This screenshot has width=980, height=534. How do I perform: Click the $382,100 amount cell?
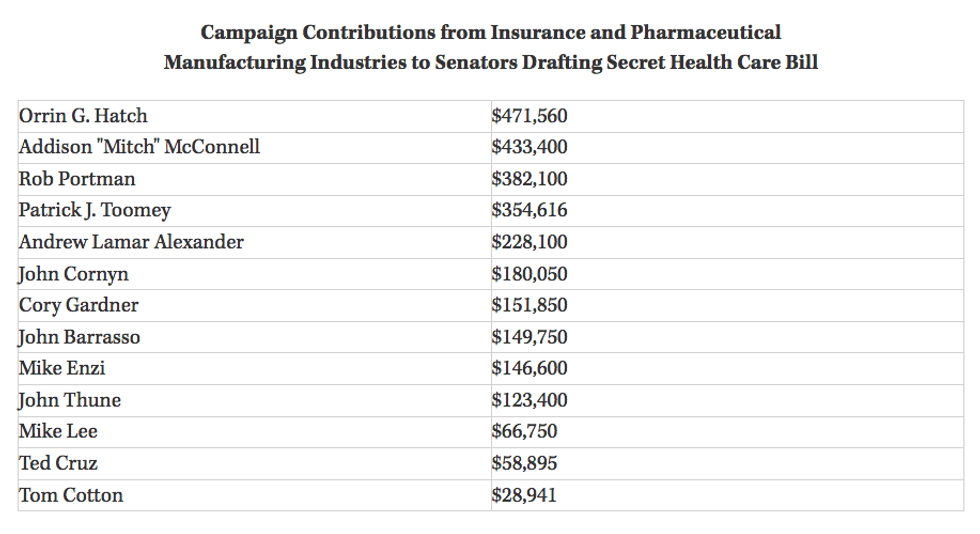click(x=529, y=179)
